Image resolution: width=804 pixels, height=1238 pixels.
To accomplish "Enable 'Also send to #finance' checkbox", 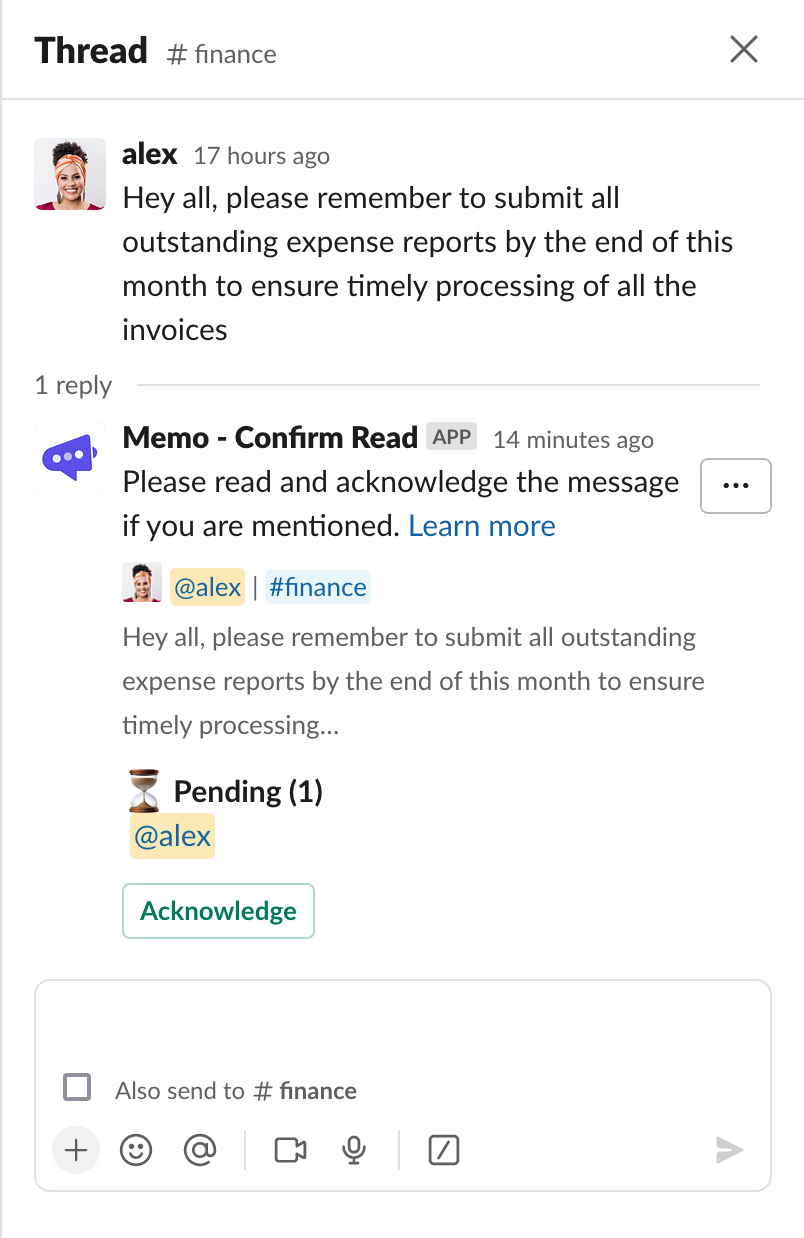I will pos(77,1088).
